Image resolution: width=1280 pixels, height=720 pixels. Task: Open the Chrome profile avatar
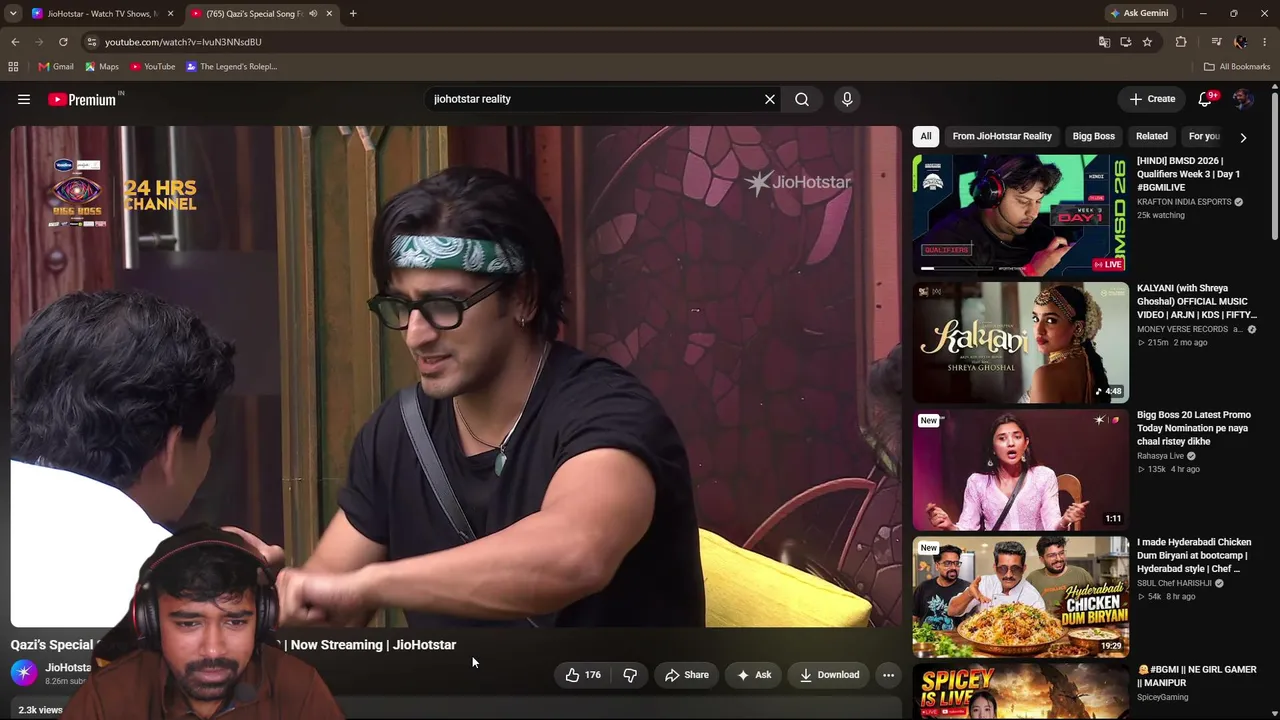coord(1241,42)
